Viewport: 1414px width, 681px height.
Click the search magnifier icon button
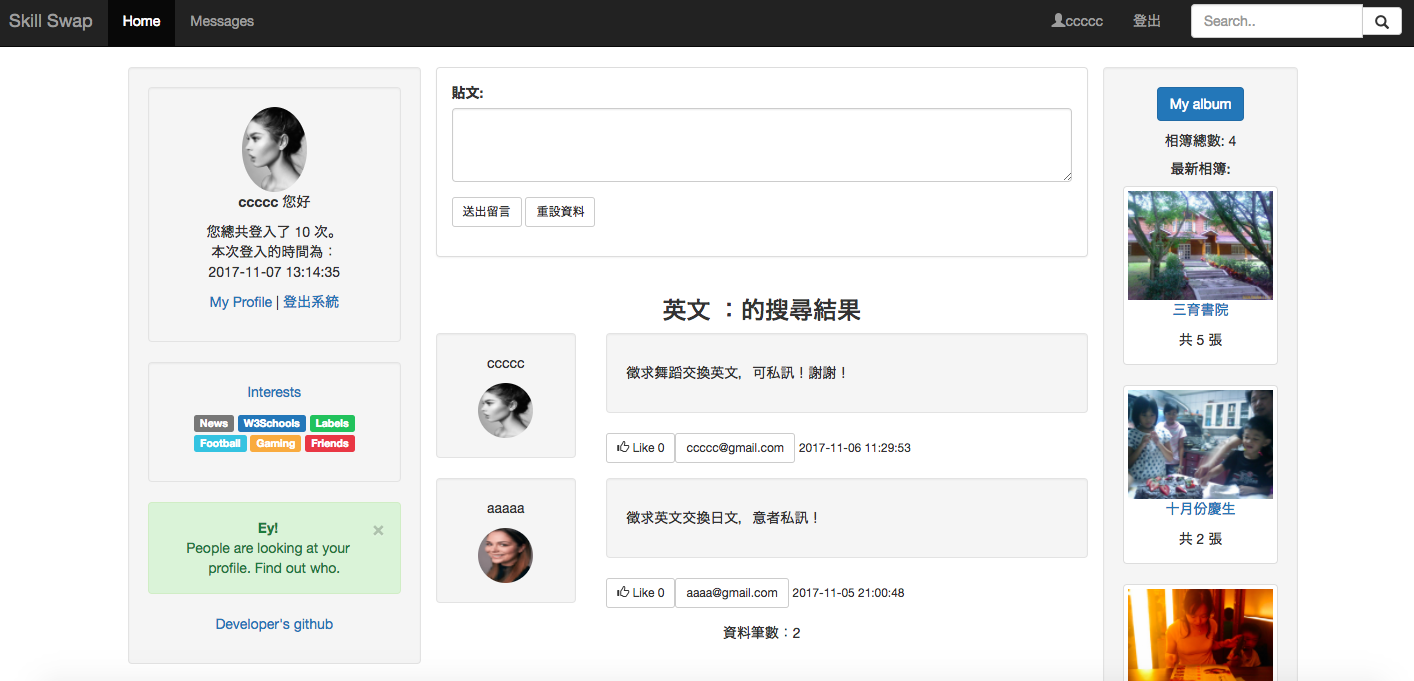coord(1382,21)
